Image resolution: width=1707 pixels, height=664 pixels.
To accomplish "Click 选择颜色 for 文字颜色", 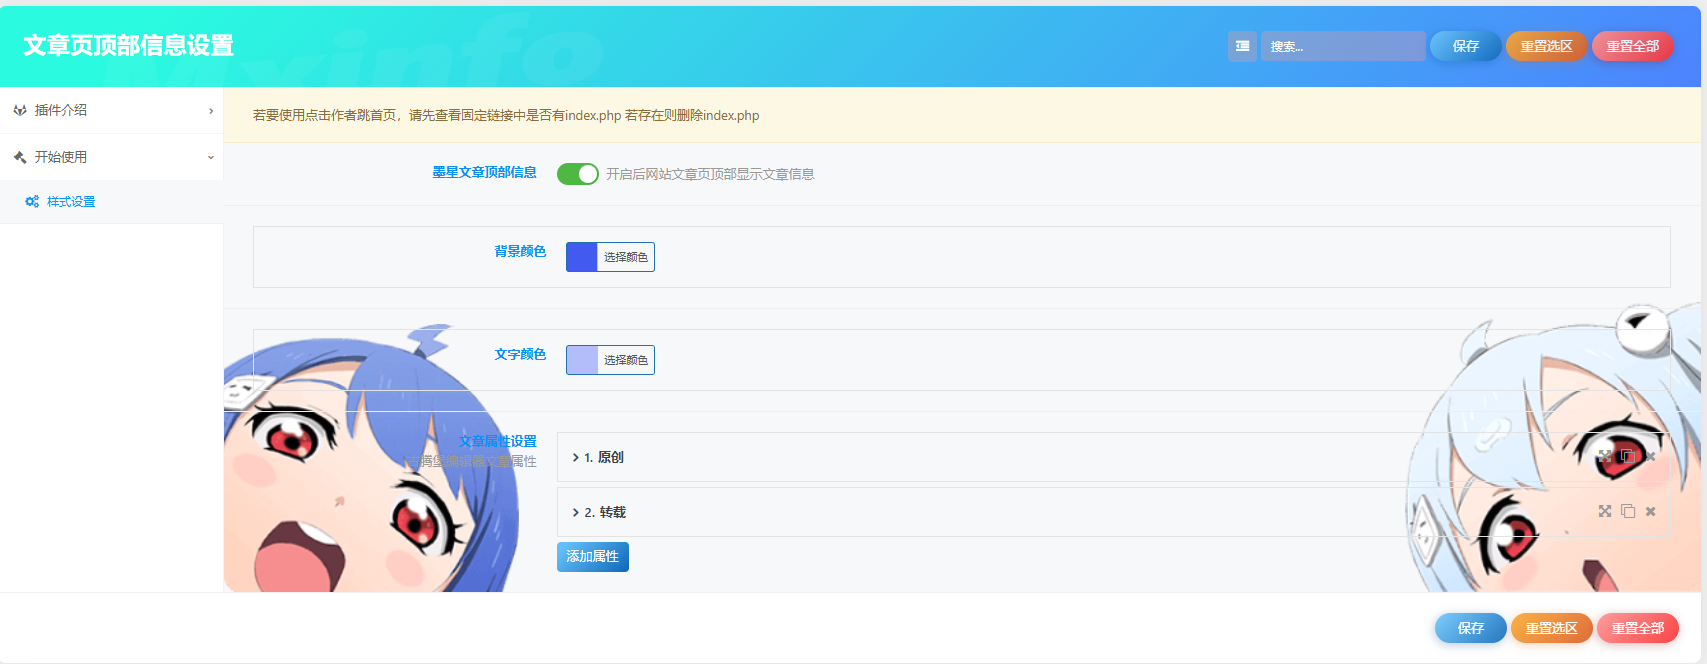I will point(626,360).
